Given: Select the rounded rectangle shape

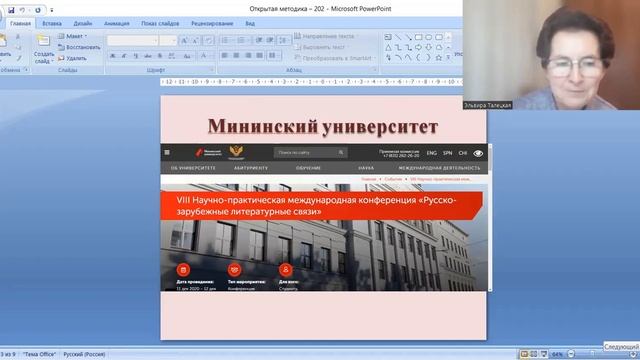Looking at the screenshot, I should click(439, 38).
